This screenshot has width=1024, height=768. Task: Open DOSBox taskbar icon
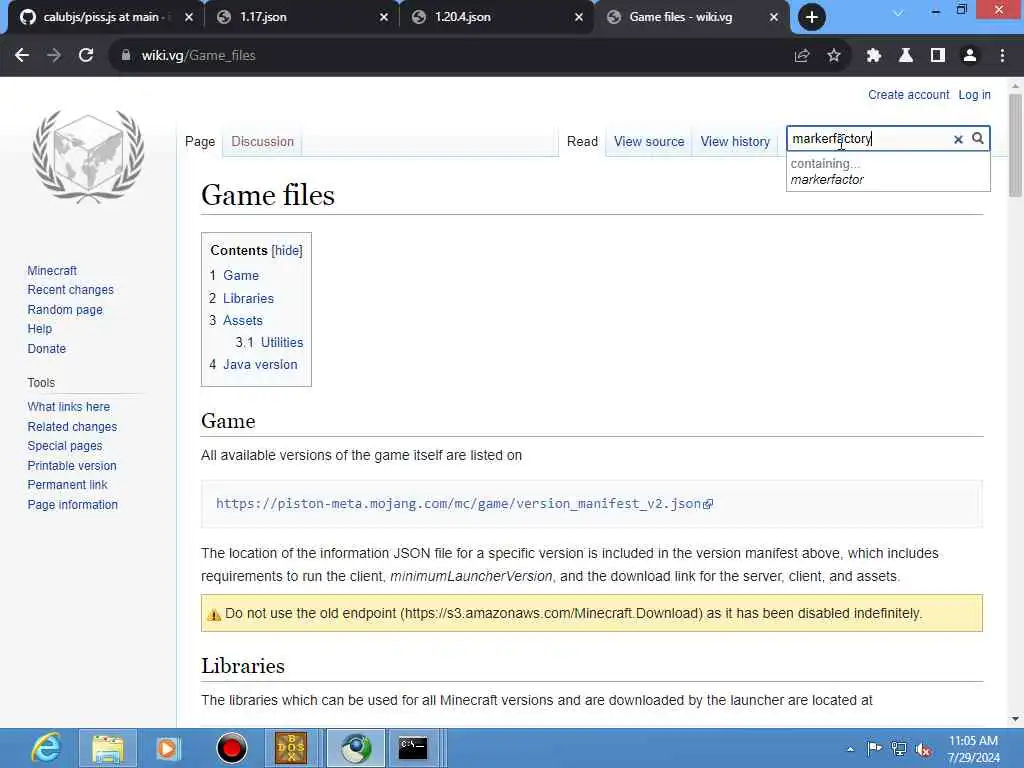(x=291, y=748)
